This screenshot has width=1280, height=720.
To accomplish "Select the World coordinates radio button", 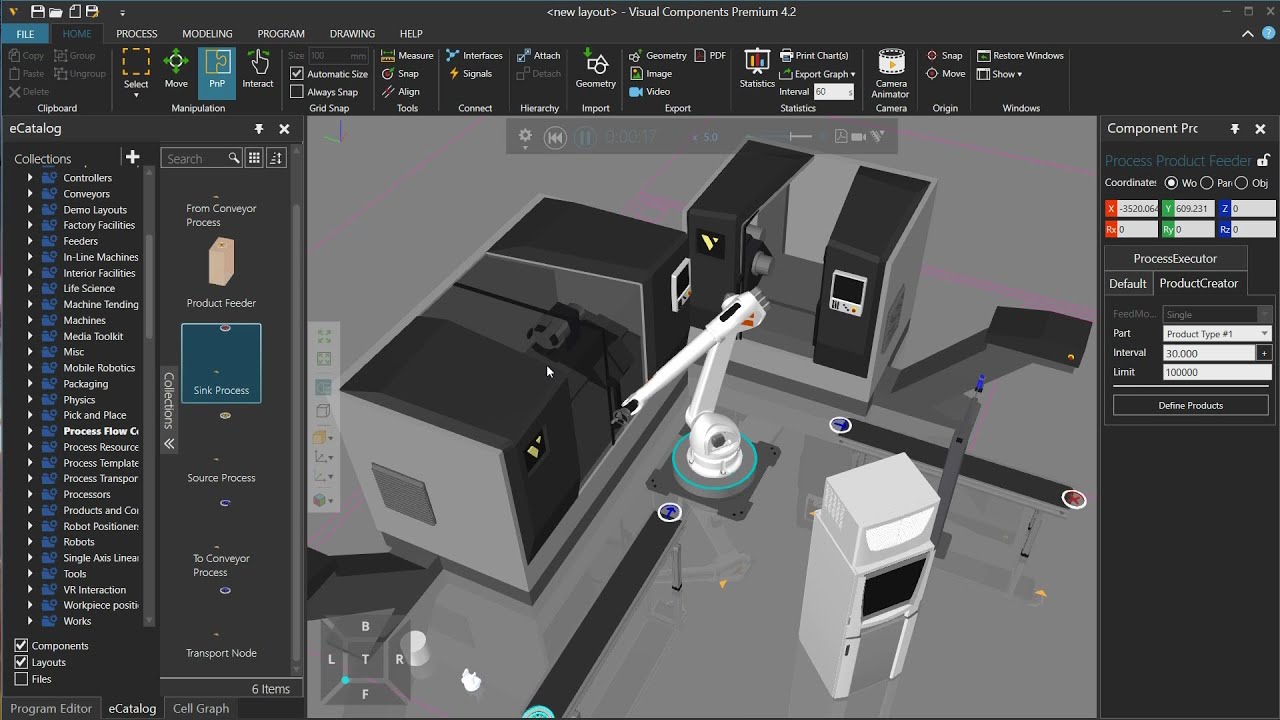I will [1172, 183].
